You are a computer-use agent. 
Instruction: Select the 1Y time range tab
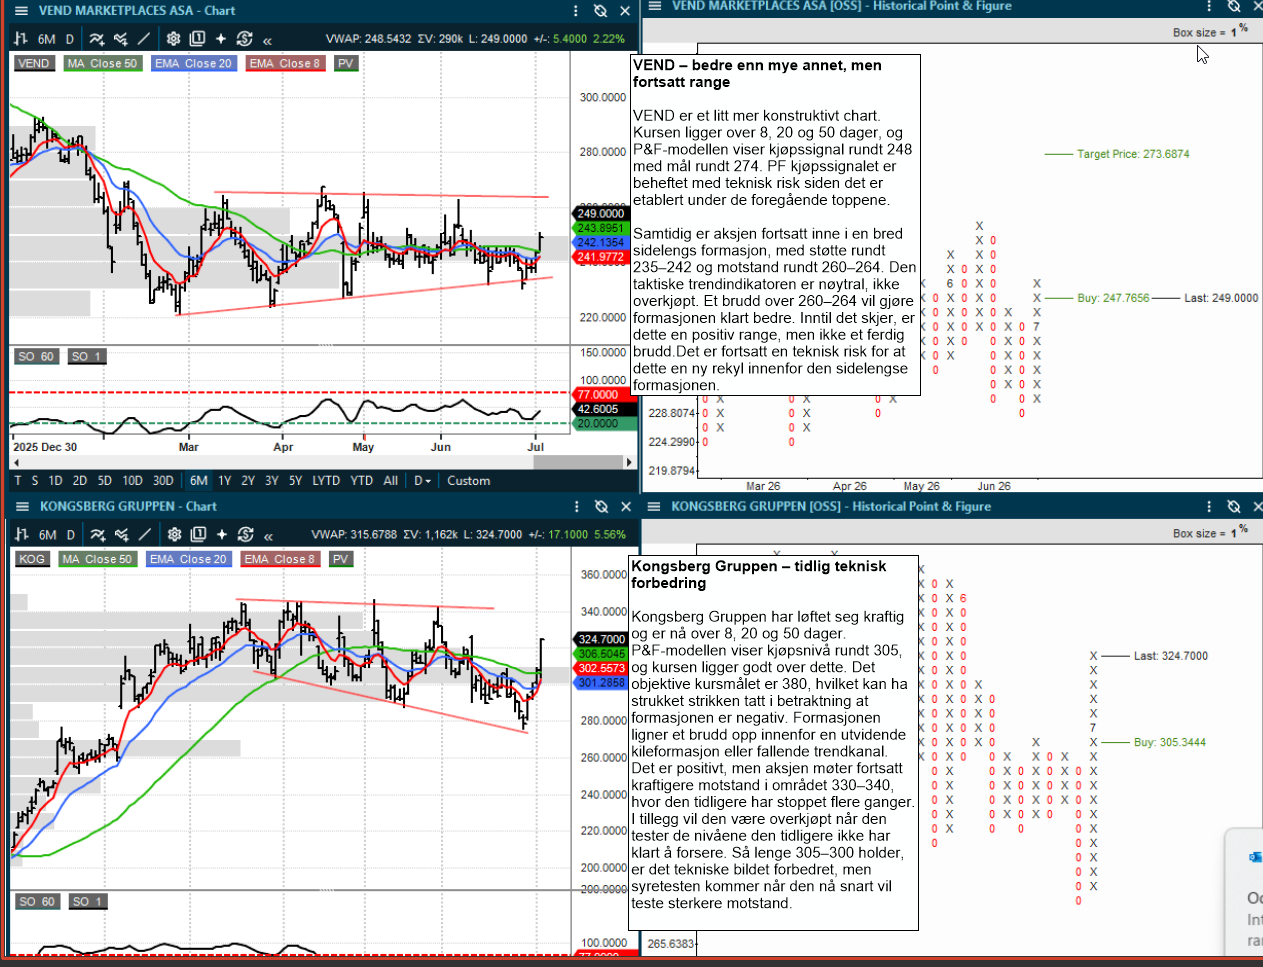pos(225,481)
